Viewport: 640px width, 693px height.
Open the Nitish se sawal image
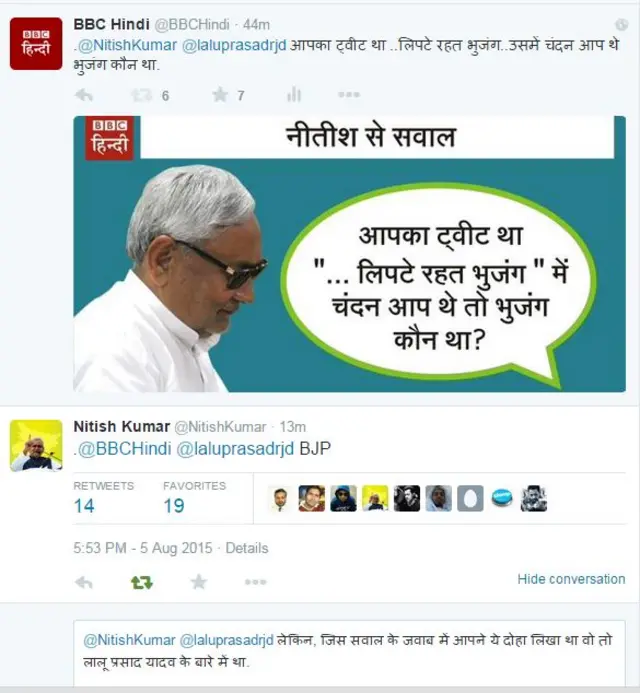click(x=349, y=254)
